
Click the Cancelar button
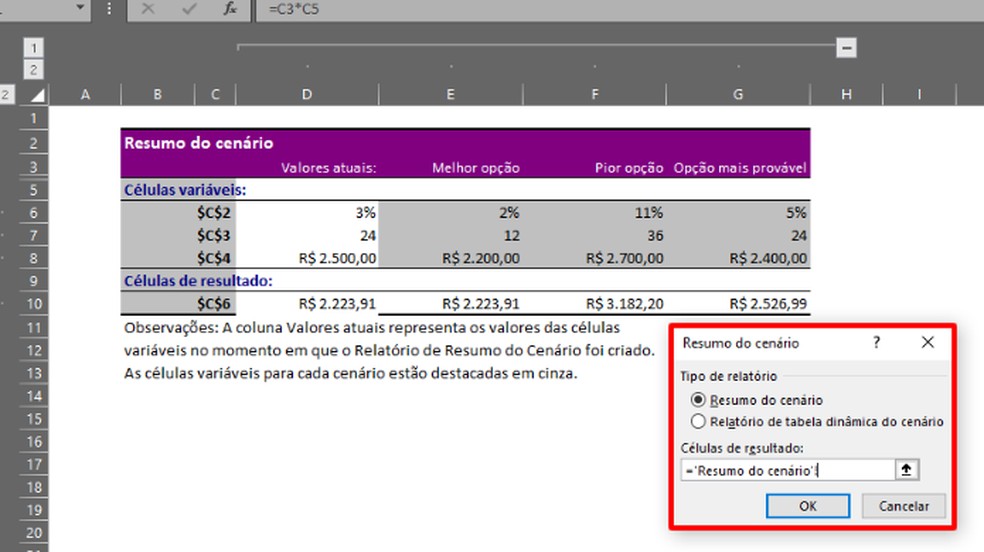point(904,506)
